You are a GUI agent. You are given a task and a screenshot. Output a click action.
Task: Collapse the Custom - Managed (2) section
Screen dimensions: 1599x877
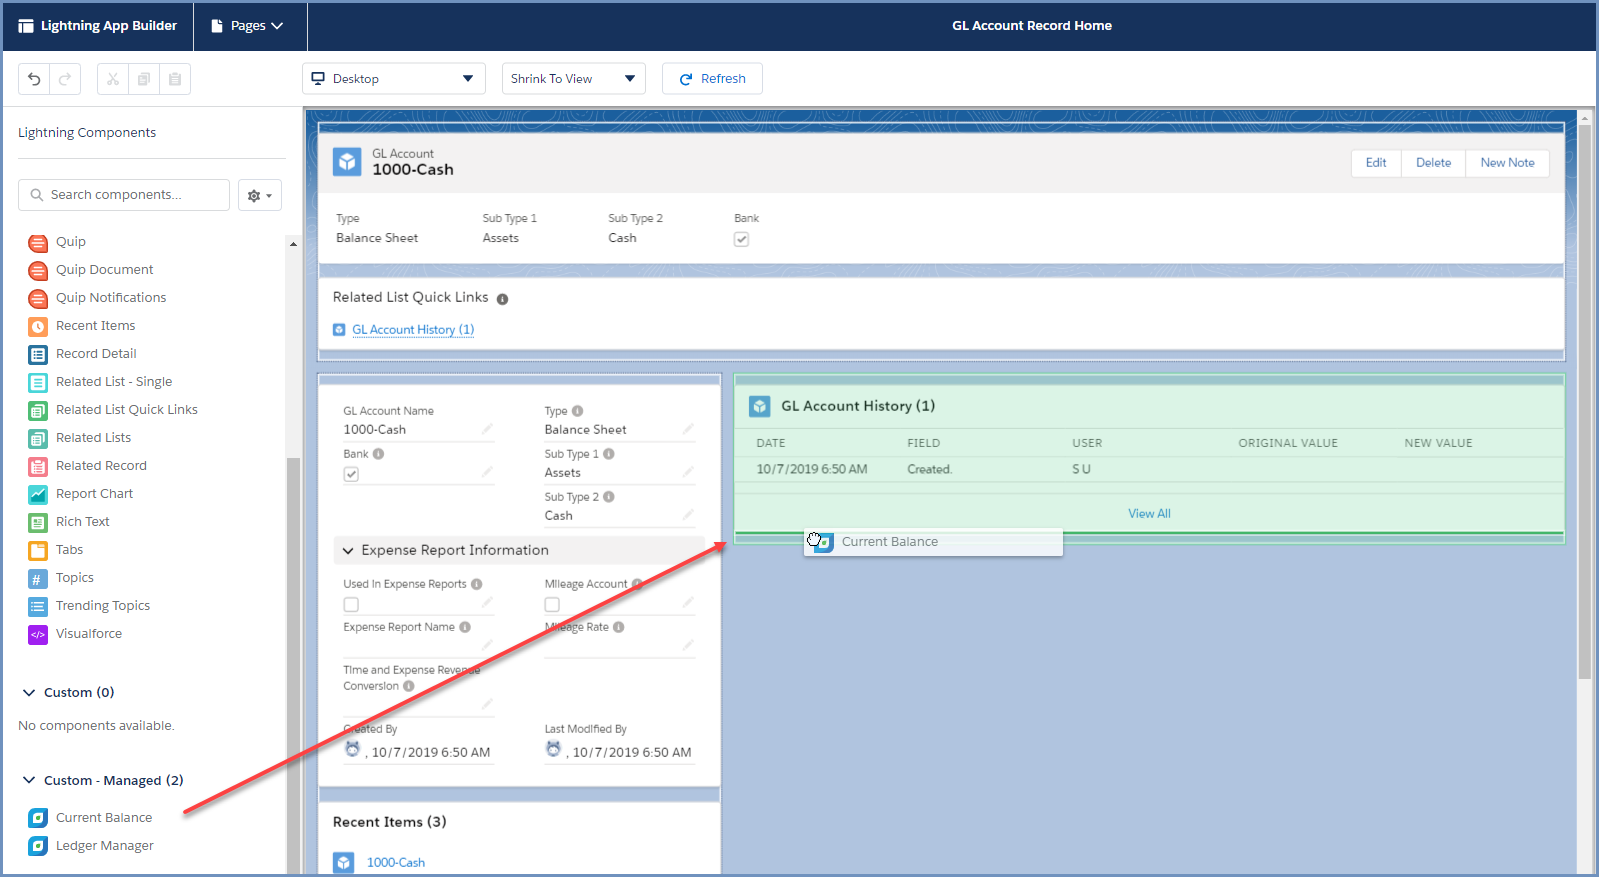coord(29,780)
